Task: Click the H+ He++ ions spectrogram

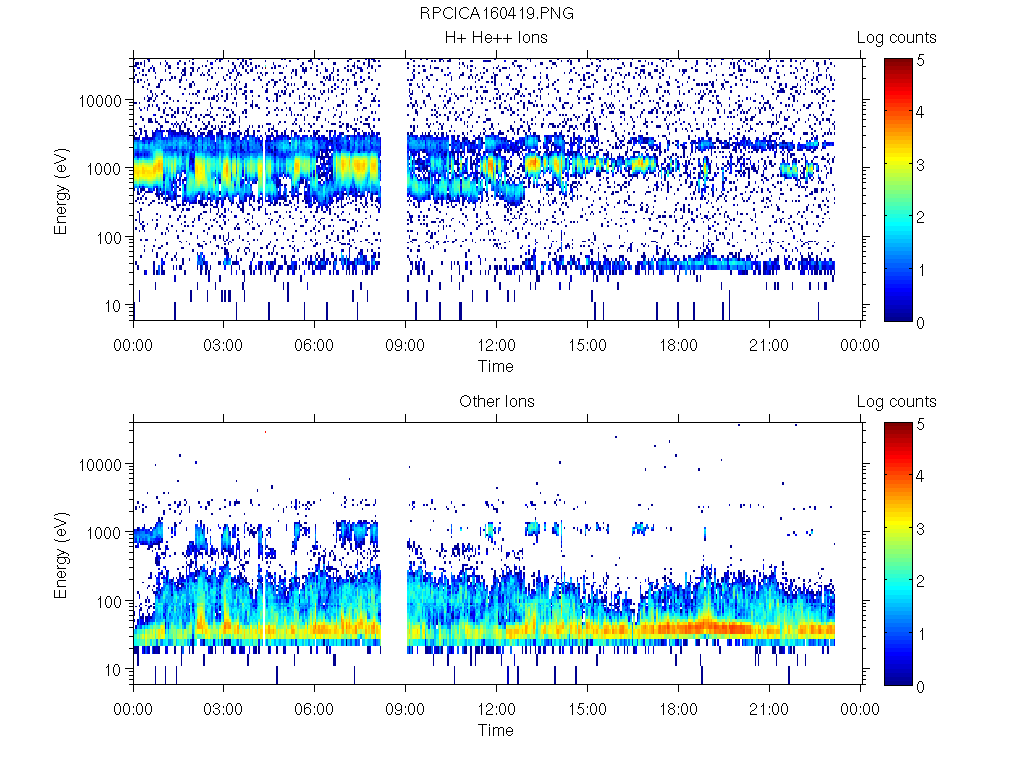Action: point(497,189)
